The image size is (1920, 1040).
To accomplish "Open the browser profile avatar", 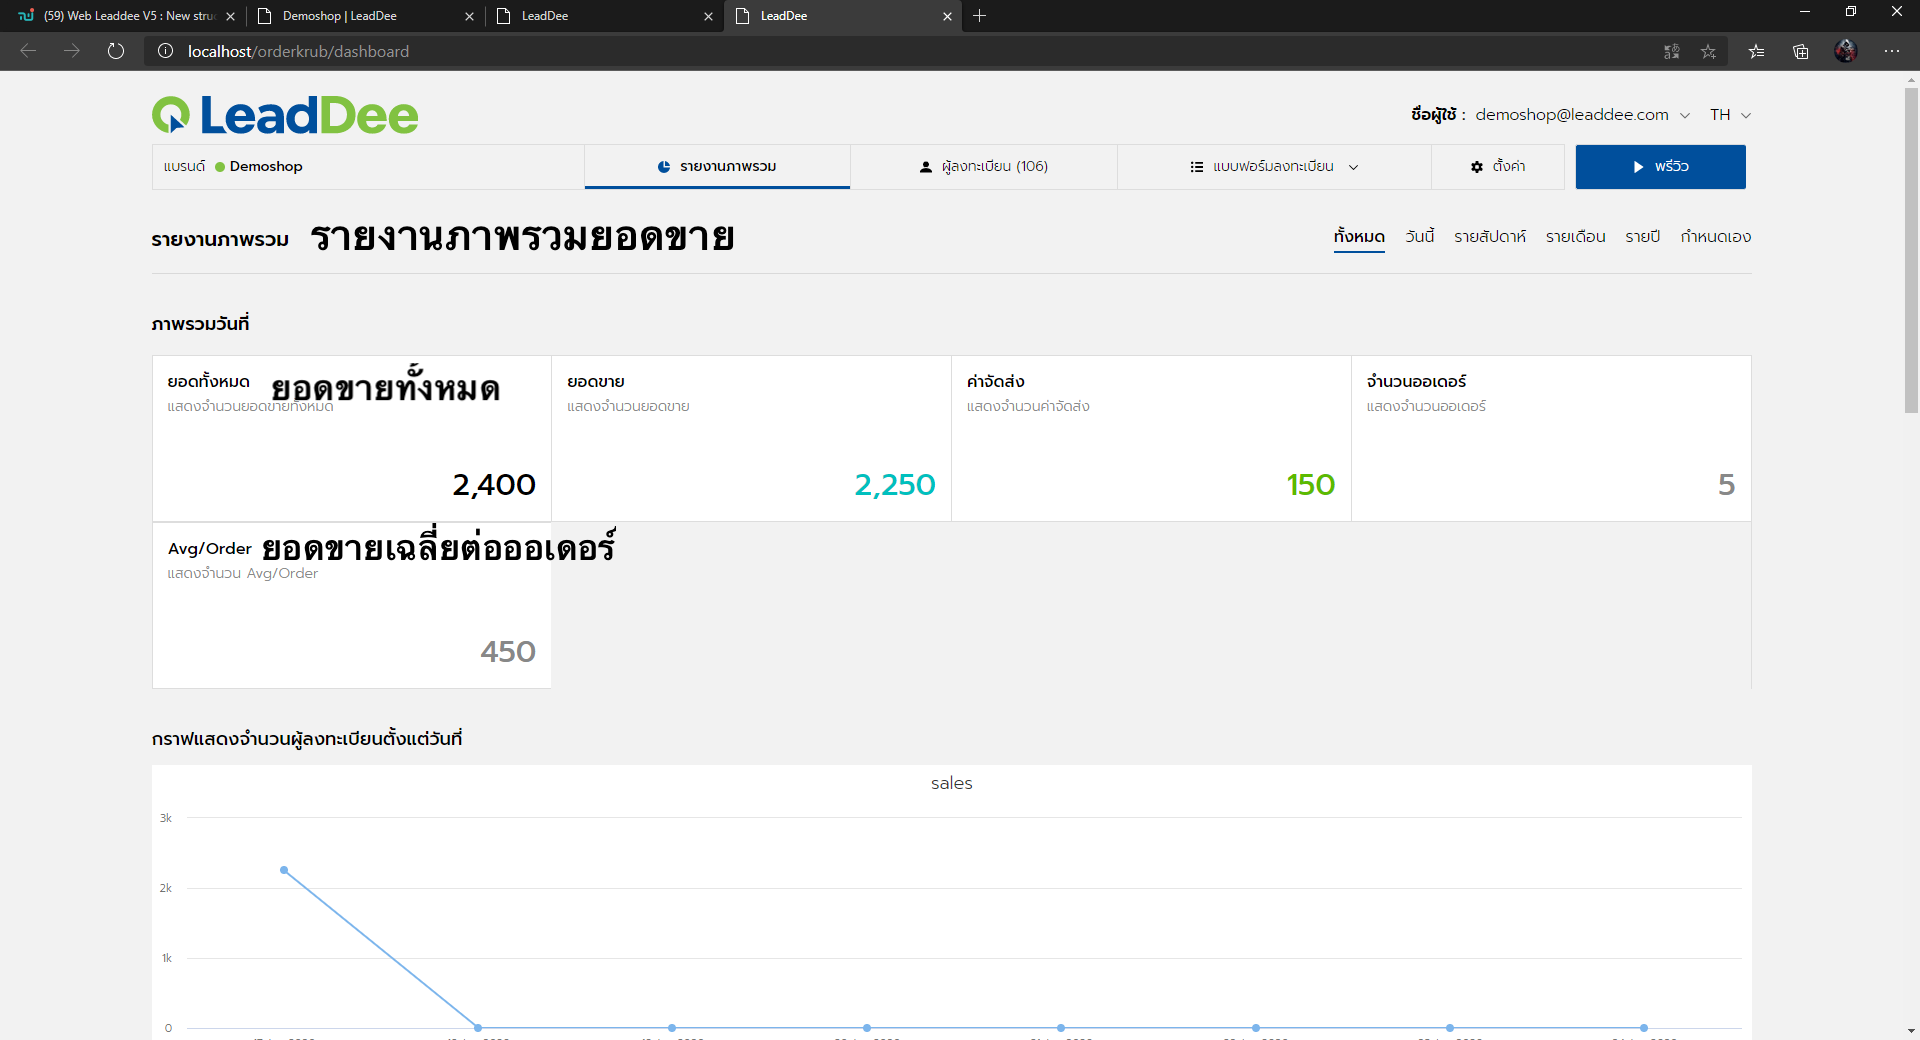I will click(x=1846, y=51).
